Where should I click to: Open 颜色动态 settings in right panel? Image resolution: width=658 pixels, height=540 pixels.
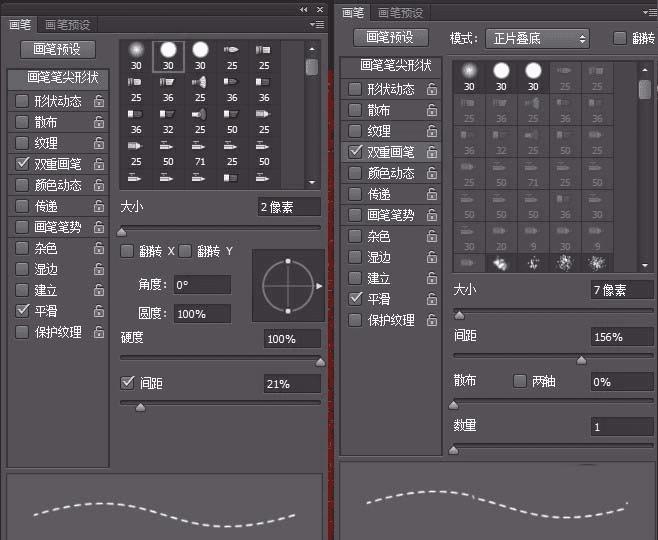click(x=391, y=173)
